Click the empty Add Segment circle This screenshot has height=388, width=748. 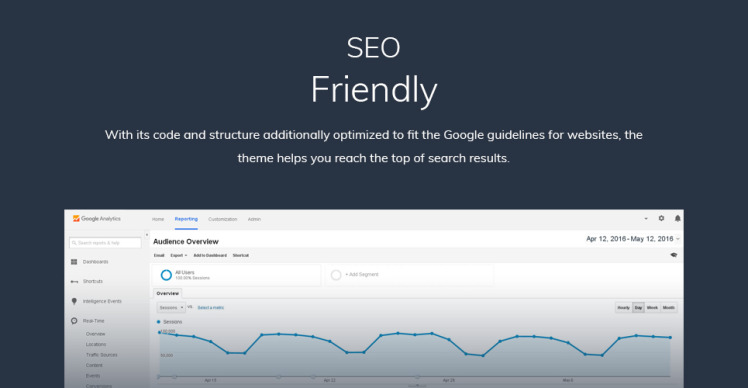click(x=336, y=275)
